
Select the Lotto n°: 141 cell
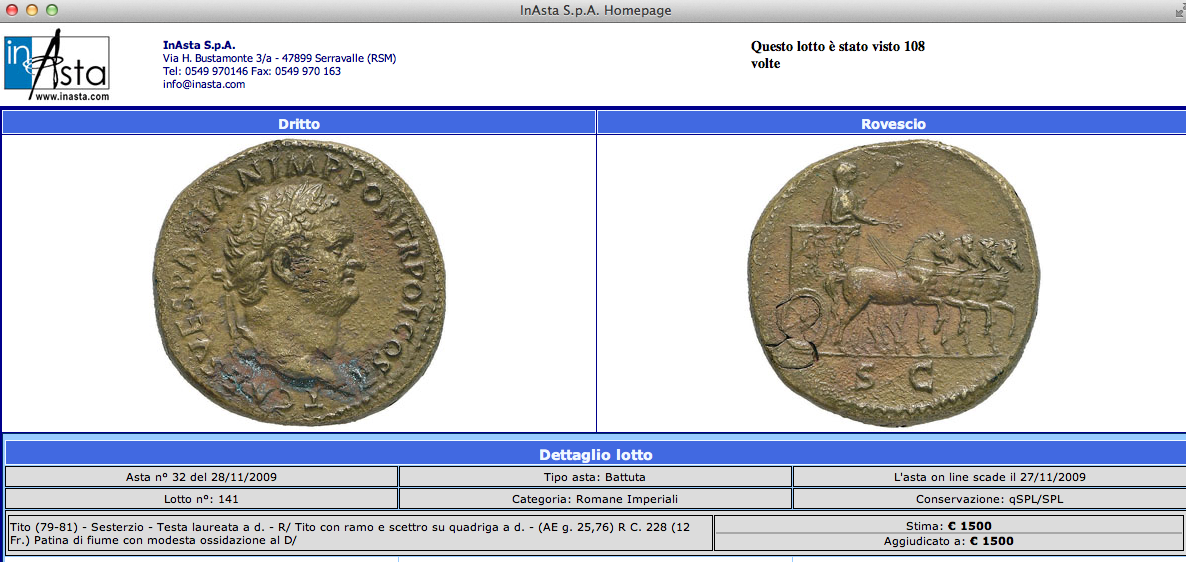pos(201,499)
